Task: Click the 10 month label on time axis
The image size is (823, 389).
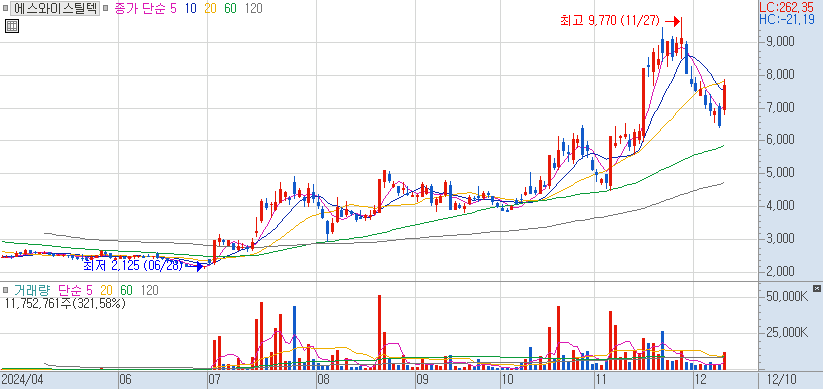Action: (x=507, y=380)
